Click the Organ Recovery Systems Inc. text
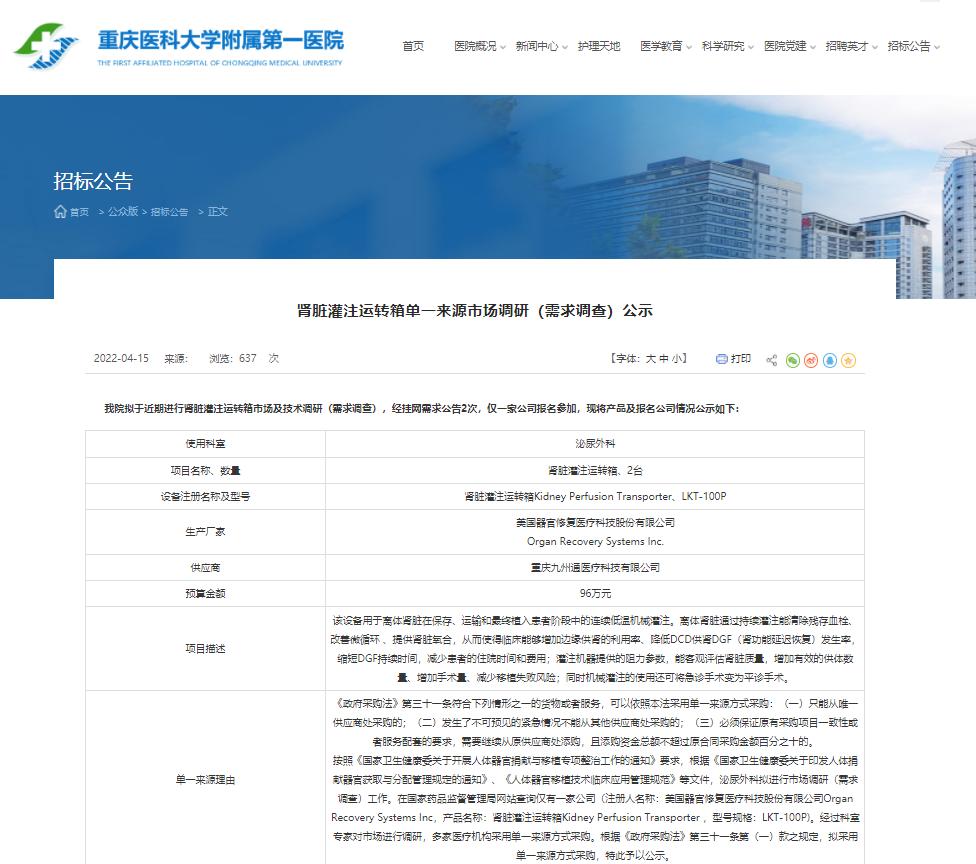976x864 pixels. coord(595,542)
